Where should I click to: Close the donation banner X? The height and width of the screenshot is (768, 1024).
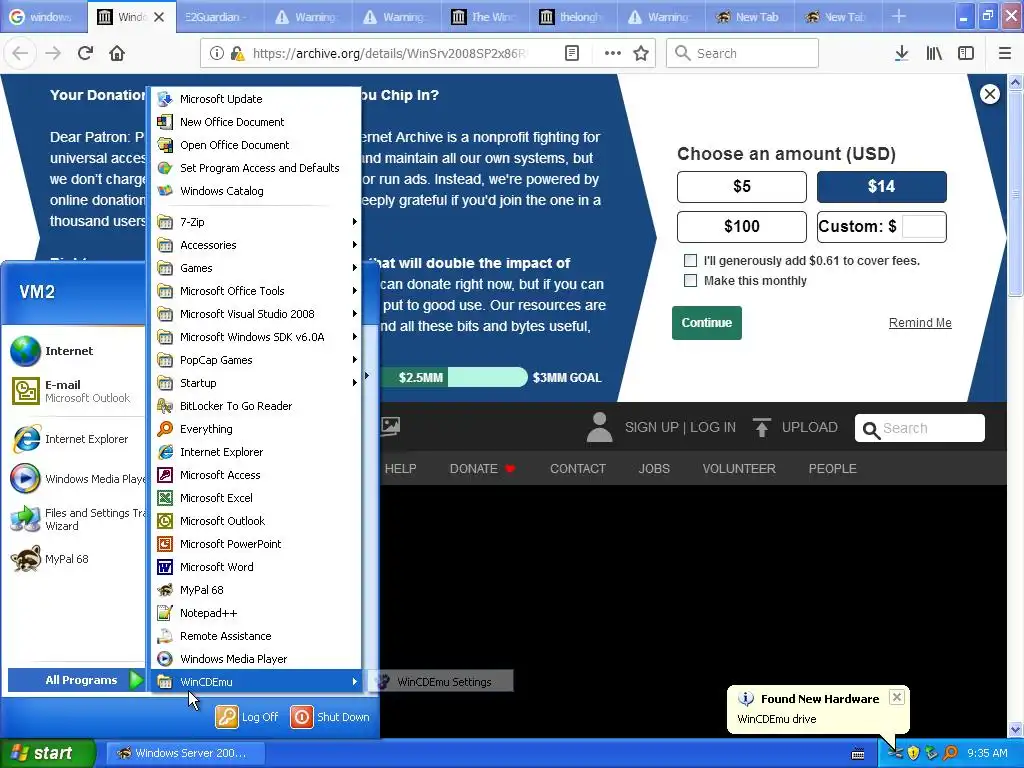989,94
